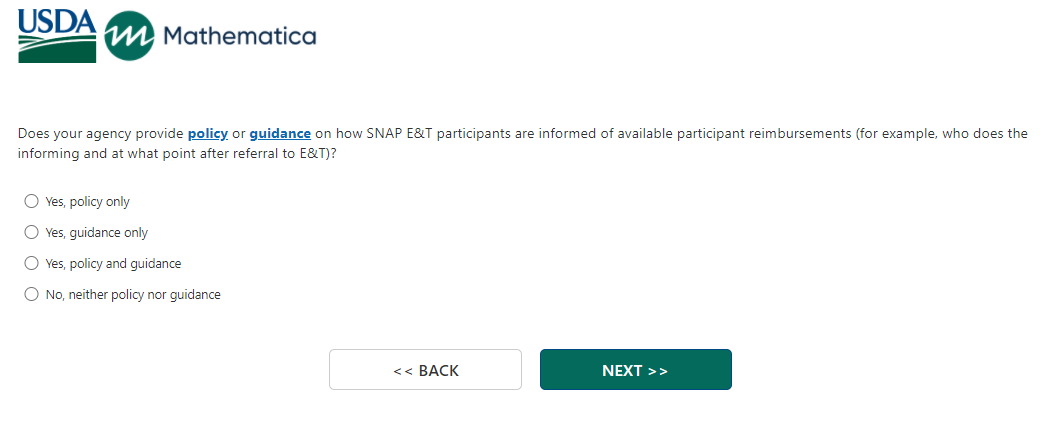The width and height of the screenshot is (1060, 441).
Task: Click the USDA logo
Action: 57,36
